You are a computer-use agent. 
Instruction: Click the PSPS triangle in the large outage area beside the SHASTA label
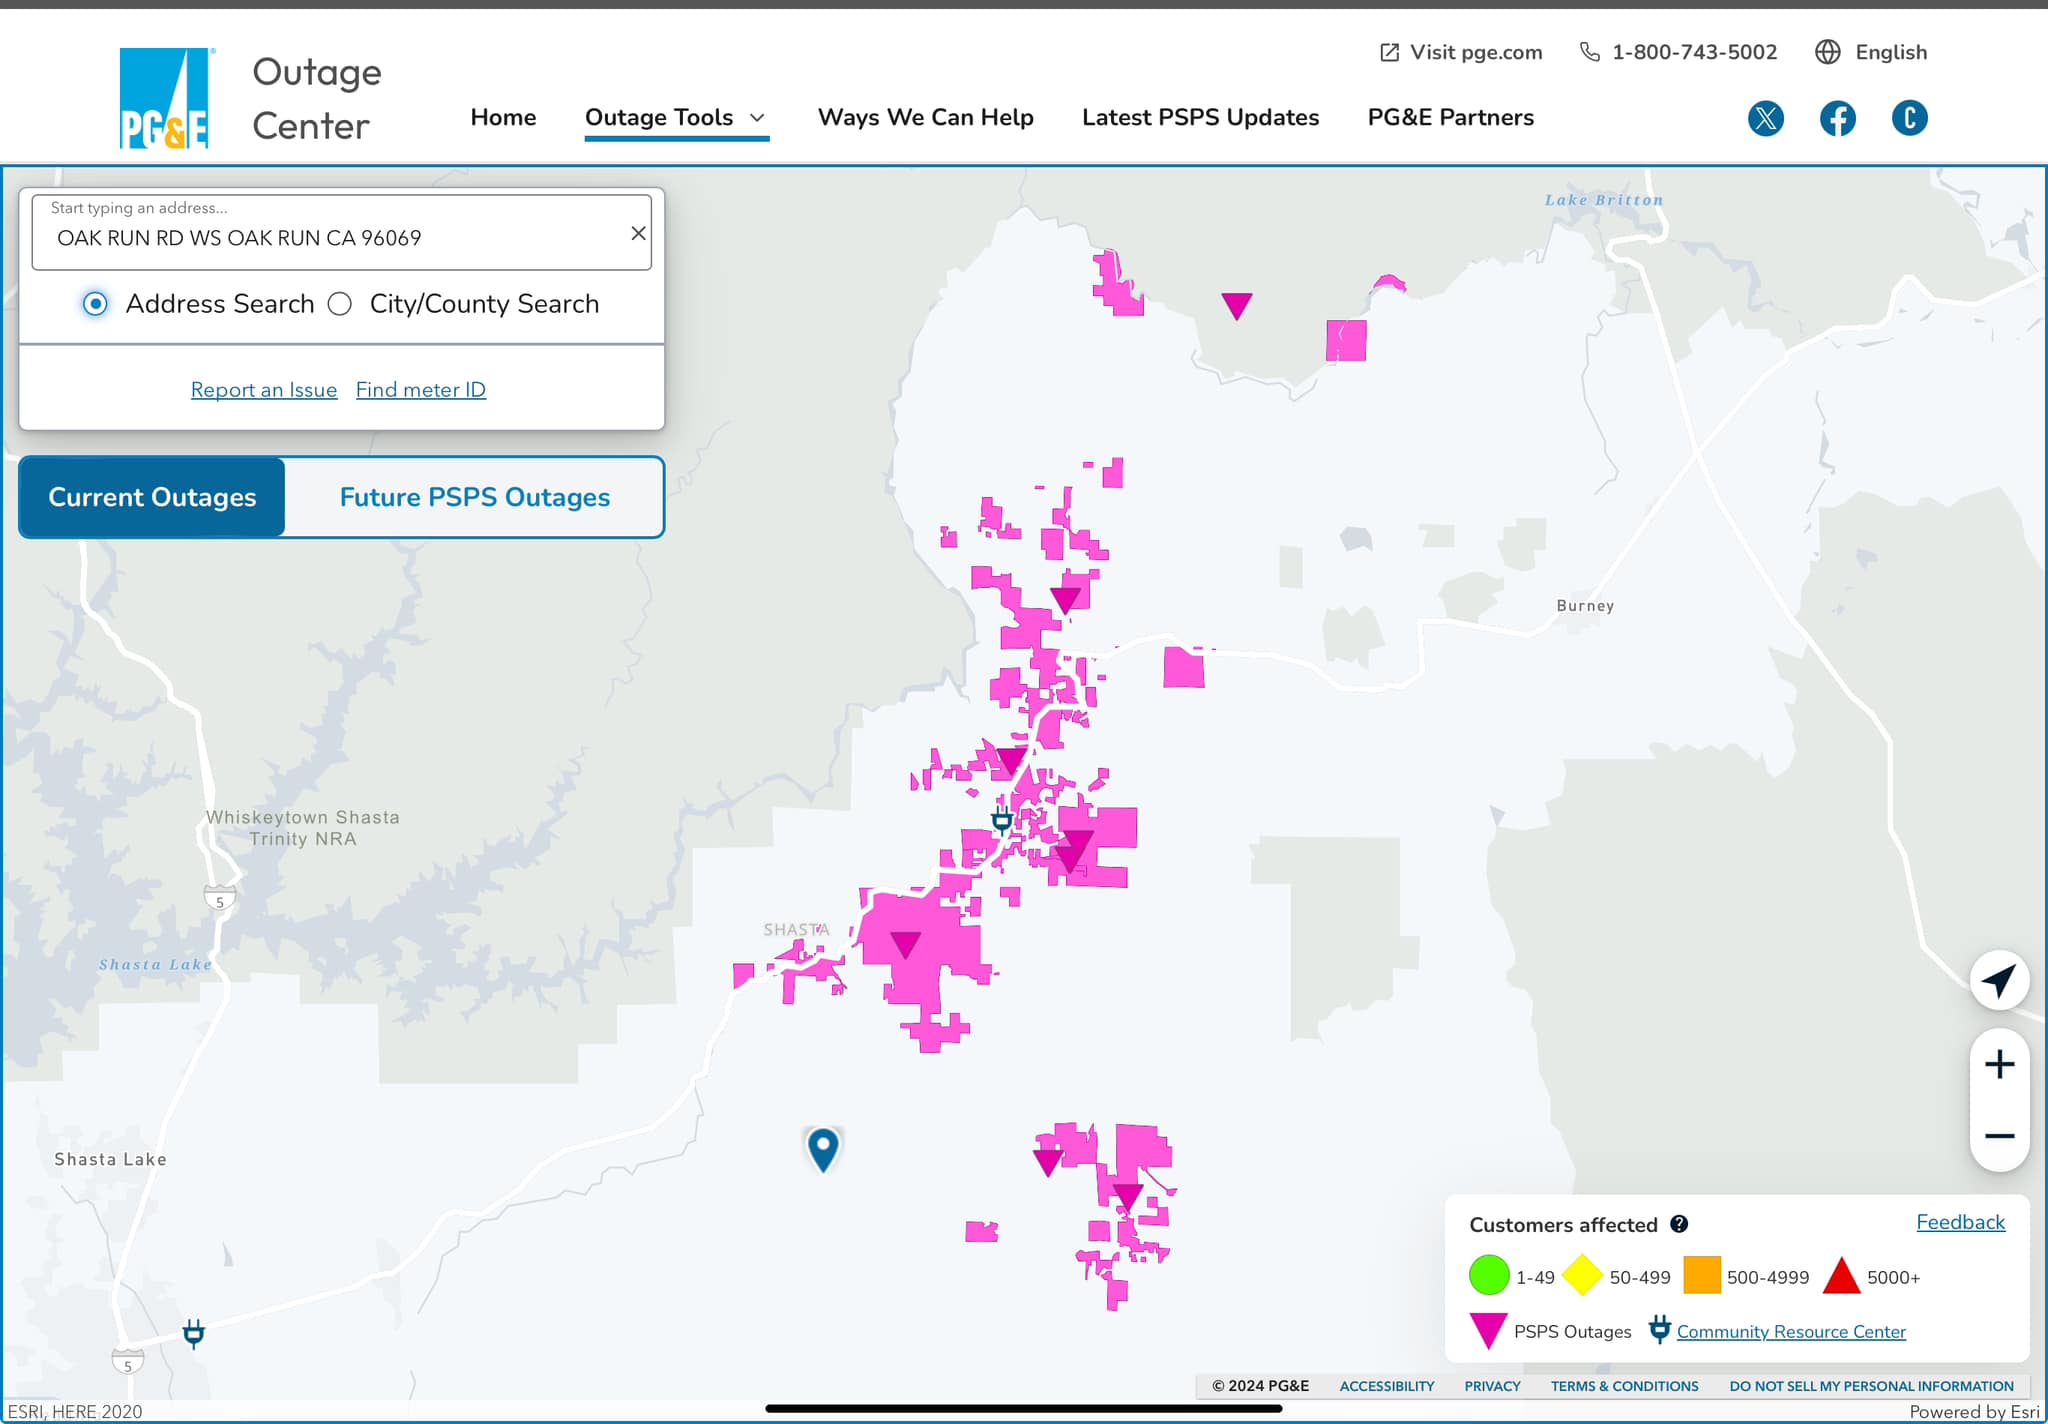pyautogui.click(x=905, y=944)
